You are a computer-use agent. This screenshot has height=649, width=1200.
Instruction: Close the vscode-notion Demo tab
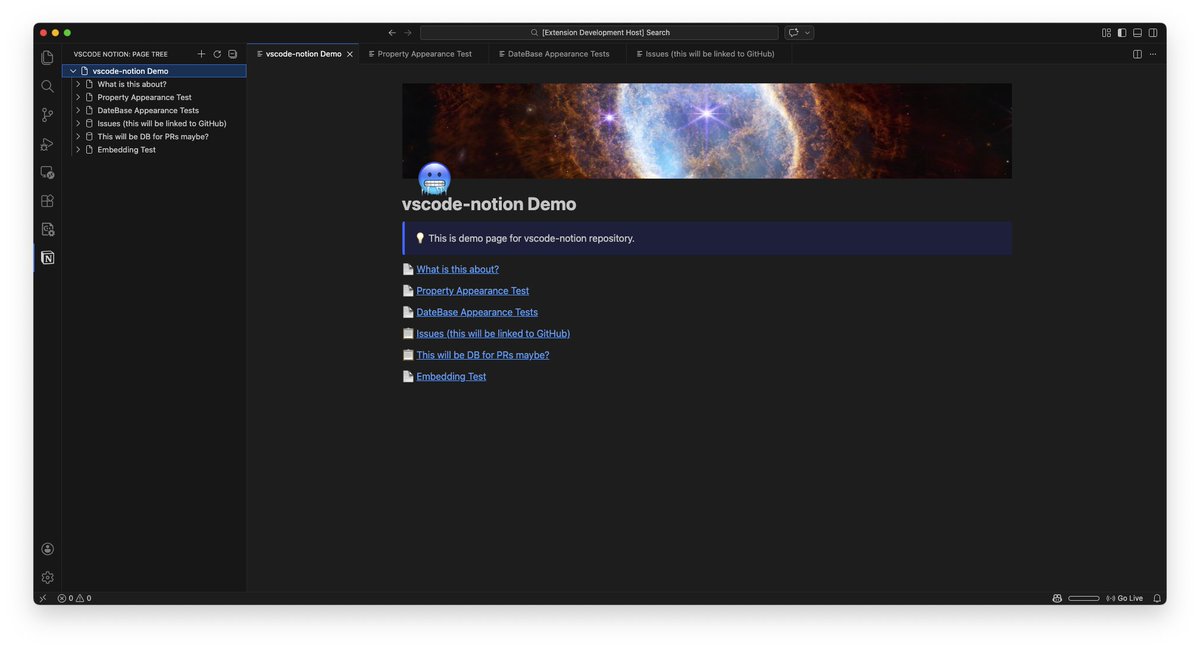click(x=350, y=54)
